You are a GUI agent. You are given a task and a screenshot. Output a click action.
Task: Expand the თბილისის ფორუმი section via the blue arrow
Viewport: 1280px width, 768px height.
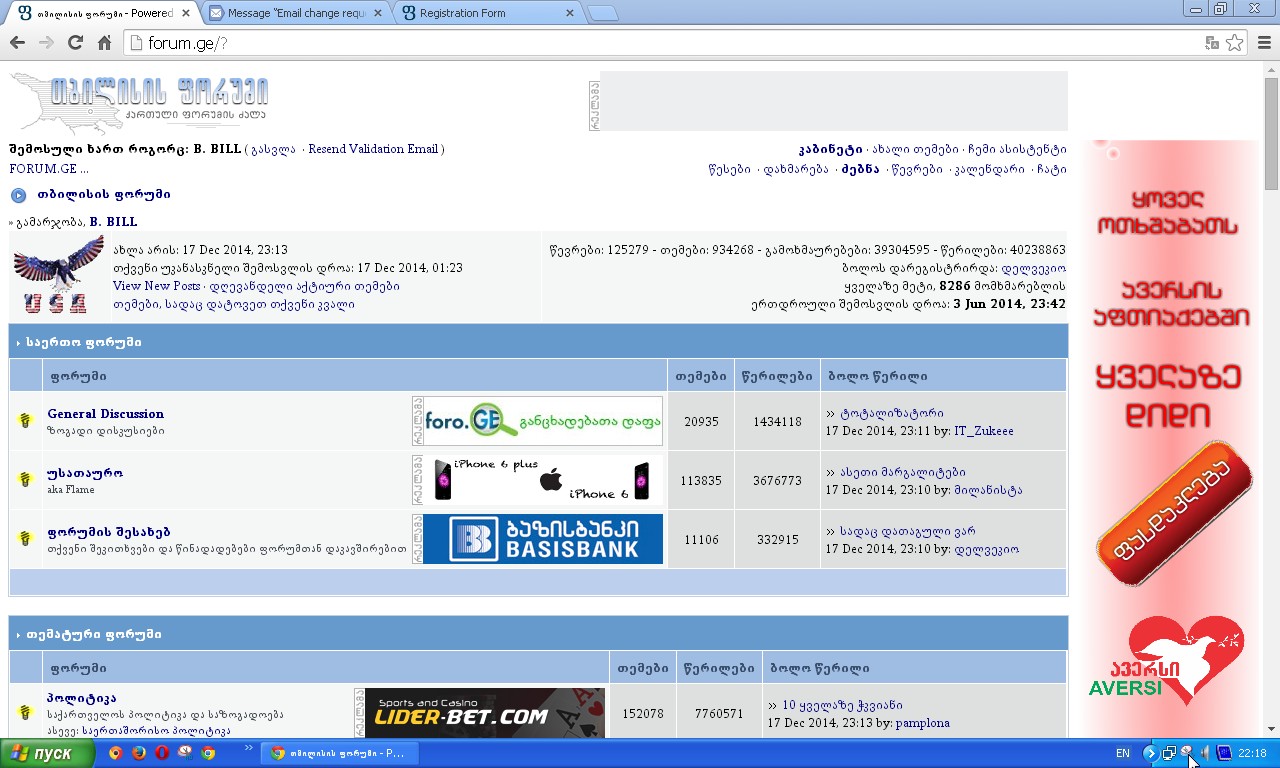(18, 195)
